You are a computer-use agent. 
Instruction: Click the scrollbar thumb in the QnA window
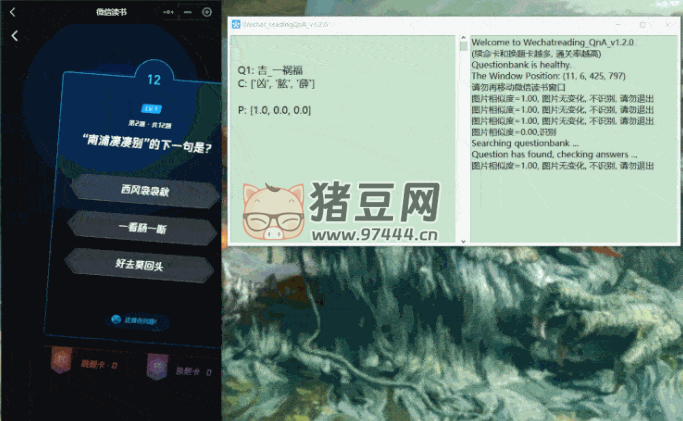(463, 46)
